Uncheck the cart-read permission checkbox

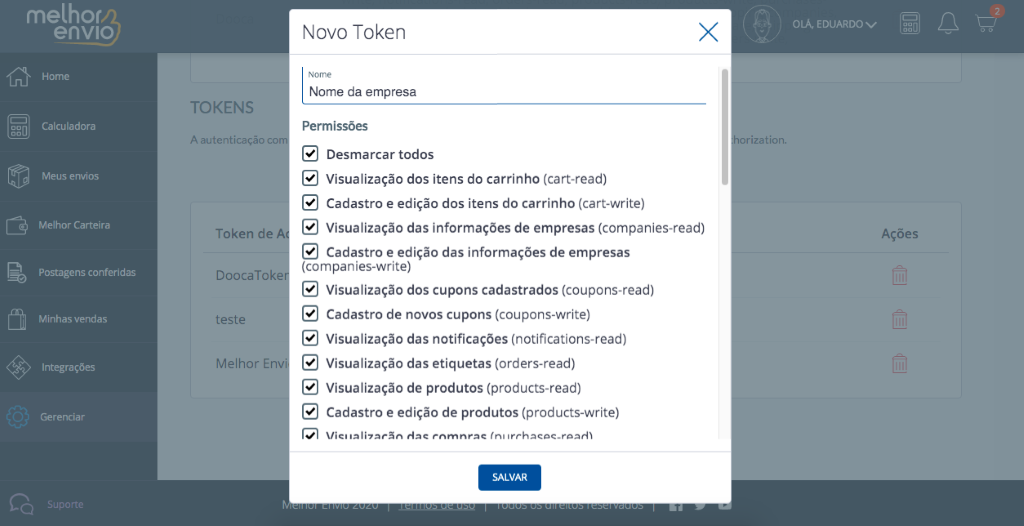click(x=310, y=178)
